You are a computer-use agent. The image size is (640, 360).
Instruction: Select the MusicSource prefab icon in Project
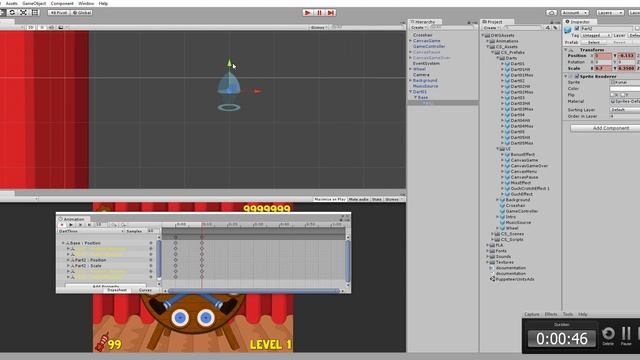502,223
